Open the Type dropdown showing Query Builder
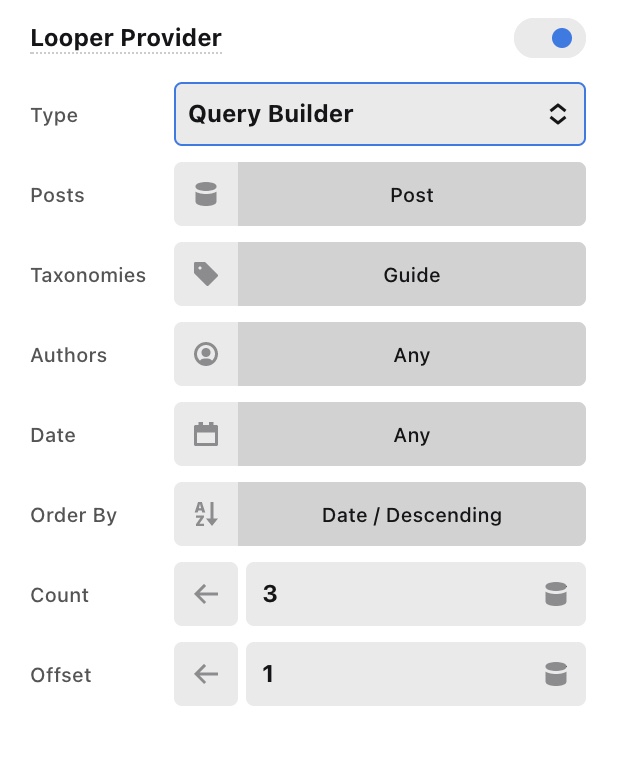 point(380,114)
